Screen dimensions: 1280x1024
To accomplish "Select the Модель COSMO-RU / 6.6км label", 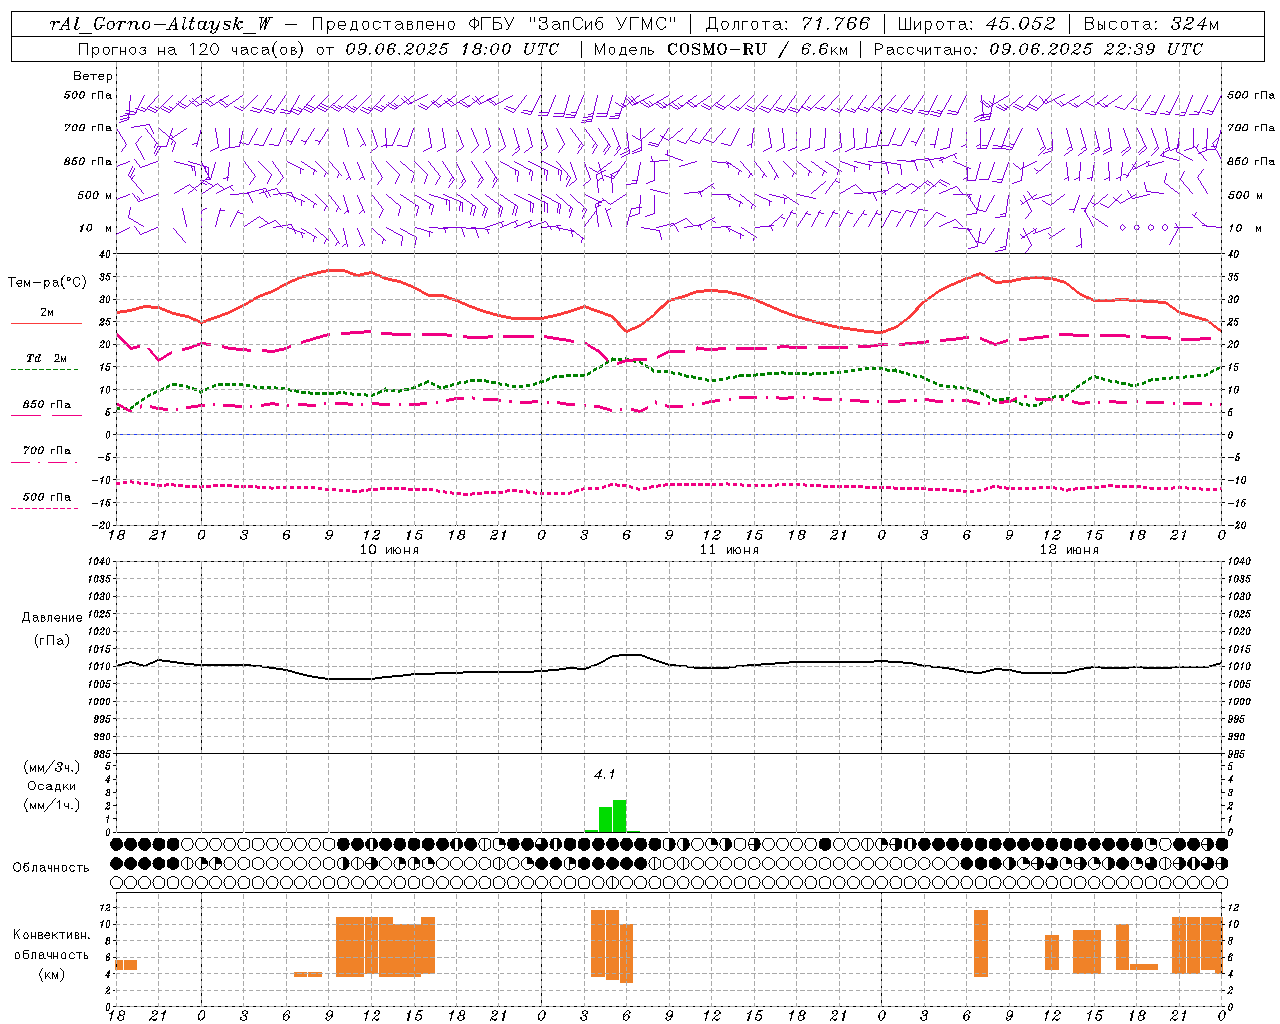I will coord(720,49).
